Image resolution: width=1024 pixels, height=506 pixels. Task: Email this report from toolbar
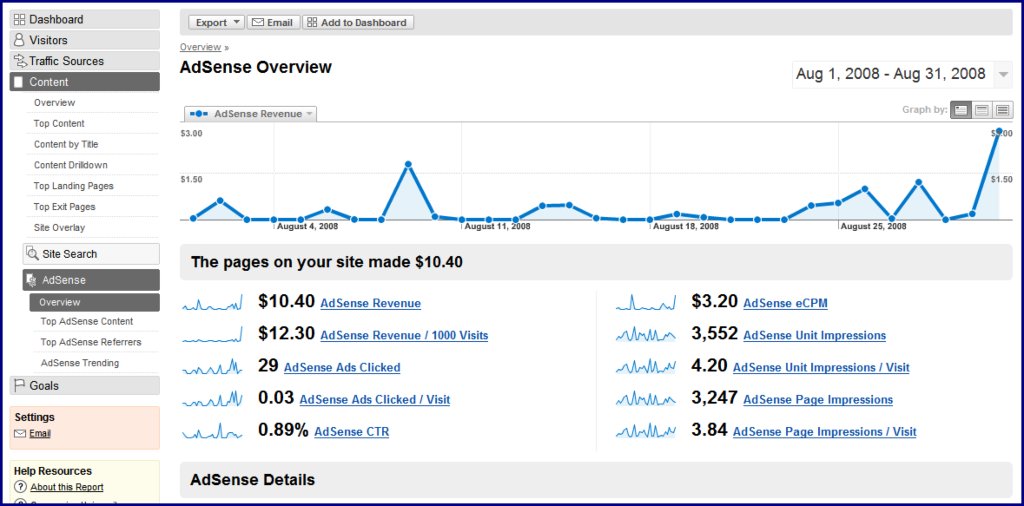coord(273,22)
